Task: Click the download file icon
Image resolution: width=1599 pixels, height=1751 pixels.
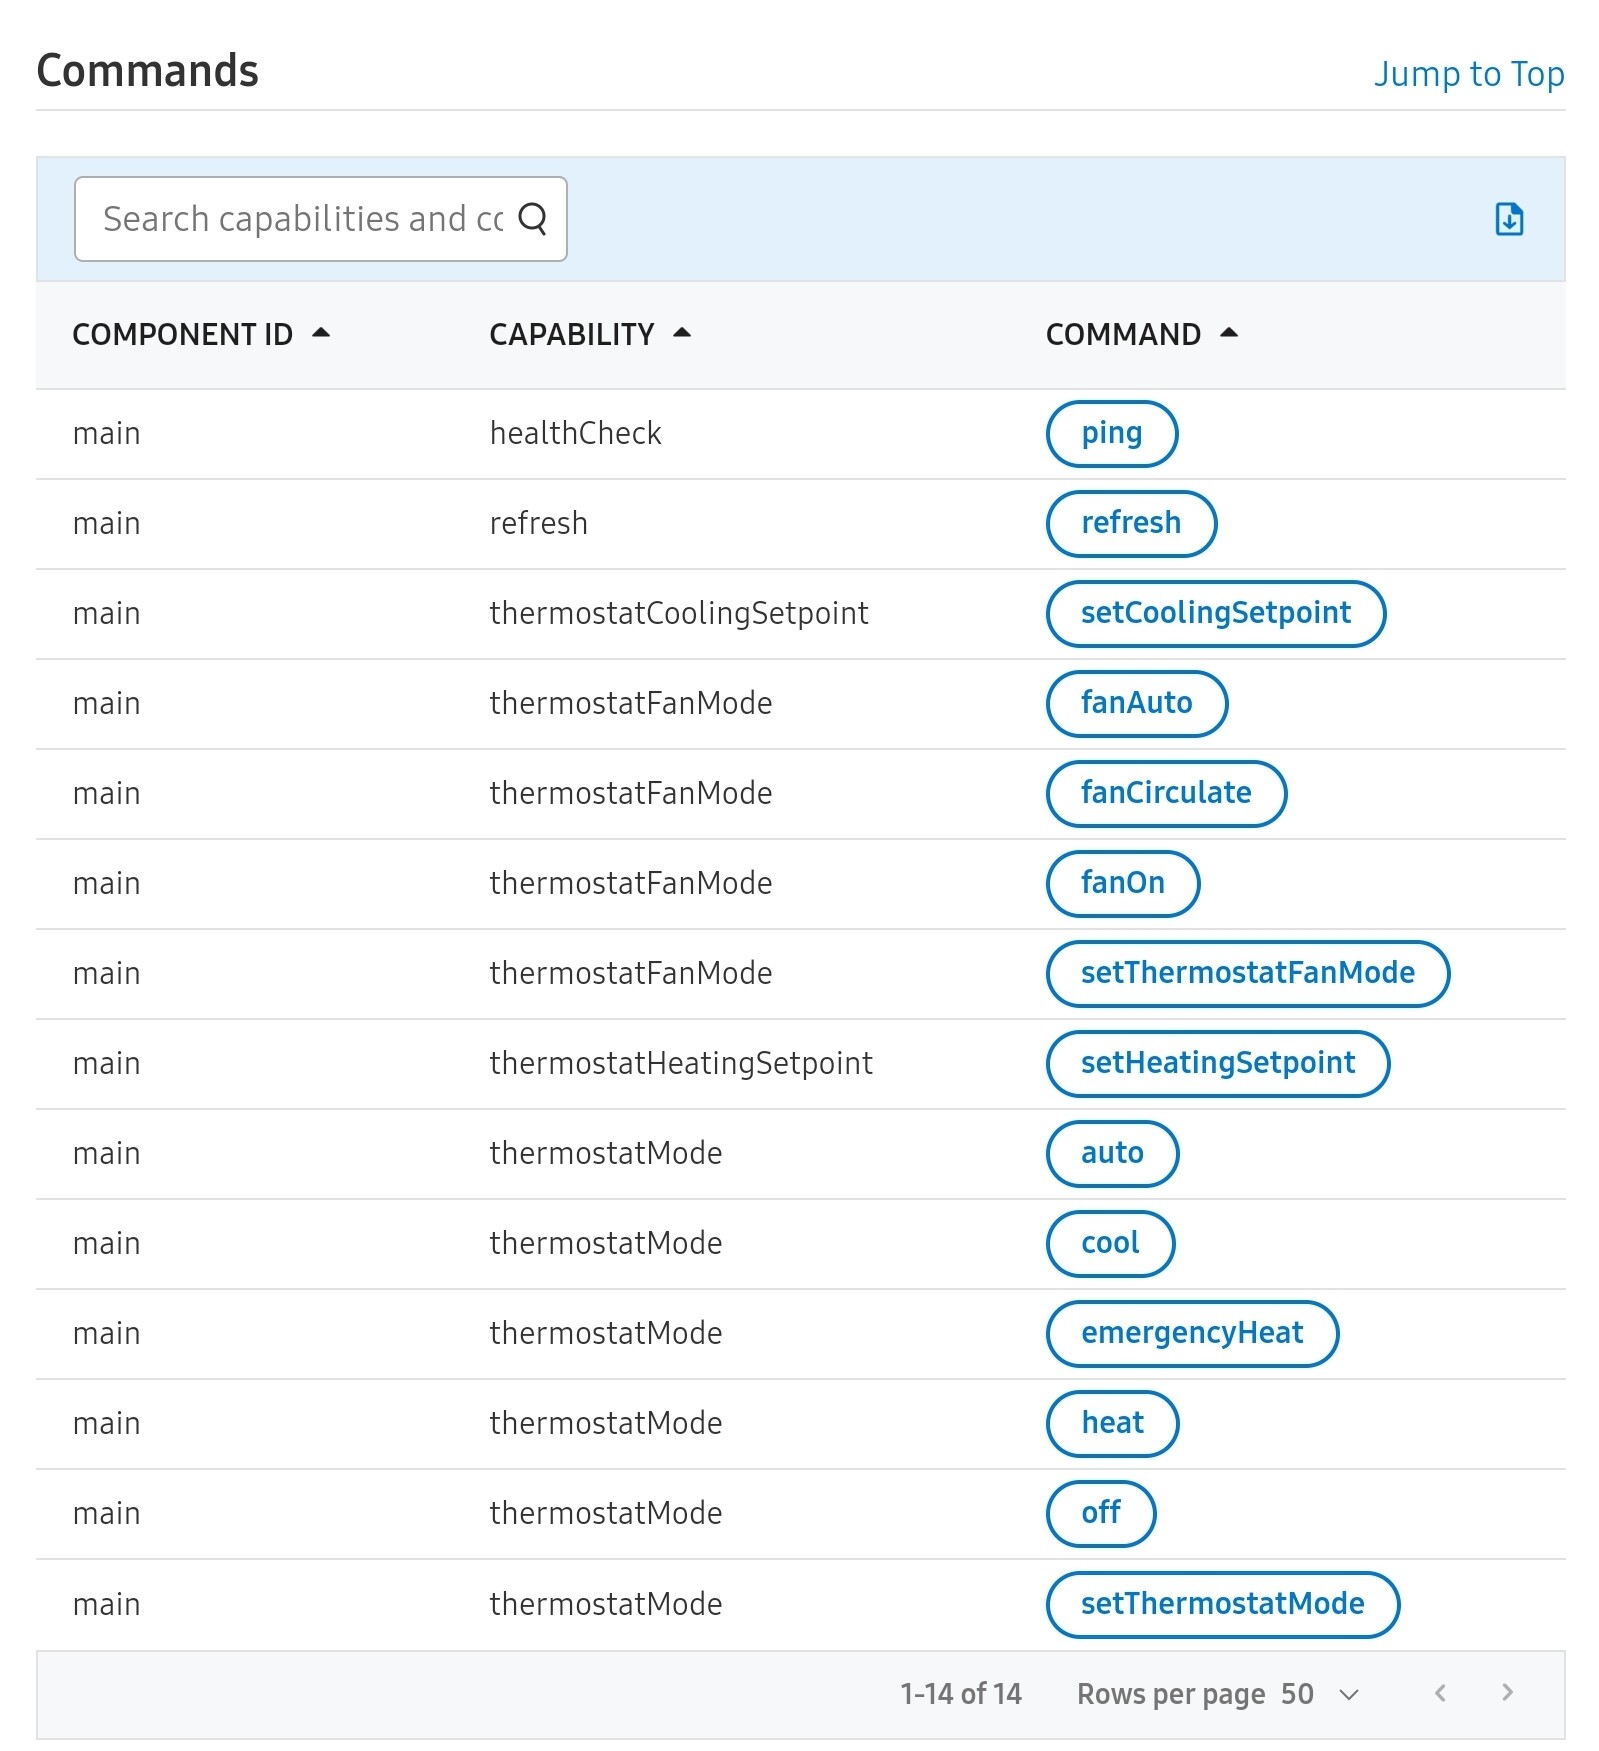Action: 1509,219
